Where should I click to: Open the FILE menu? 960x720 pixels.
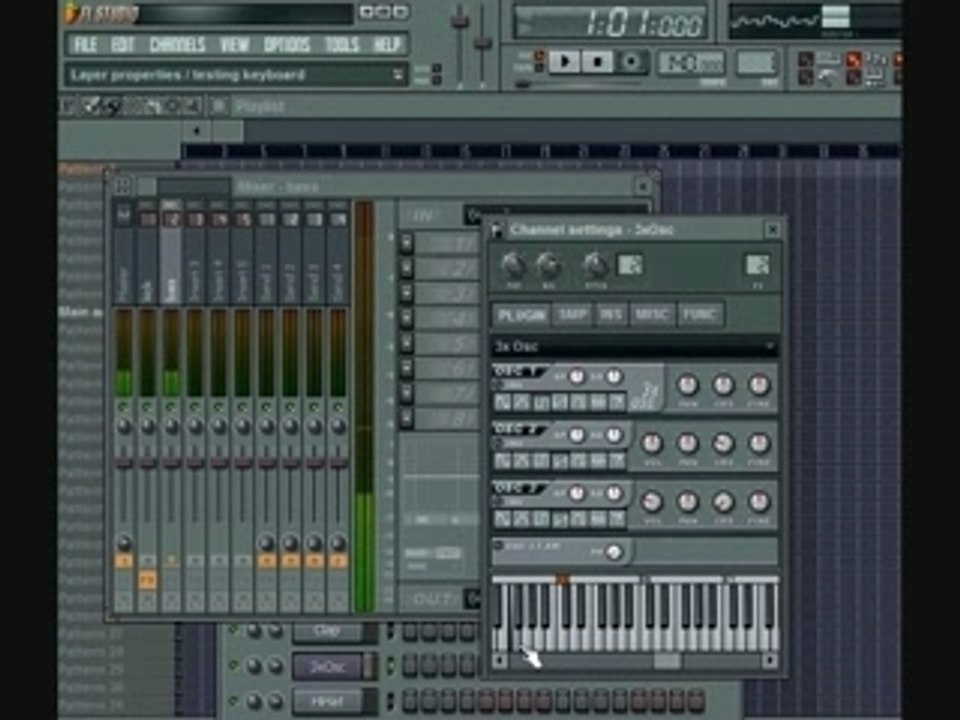[x=85, y=45]
